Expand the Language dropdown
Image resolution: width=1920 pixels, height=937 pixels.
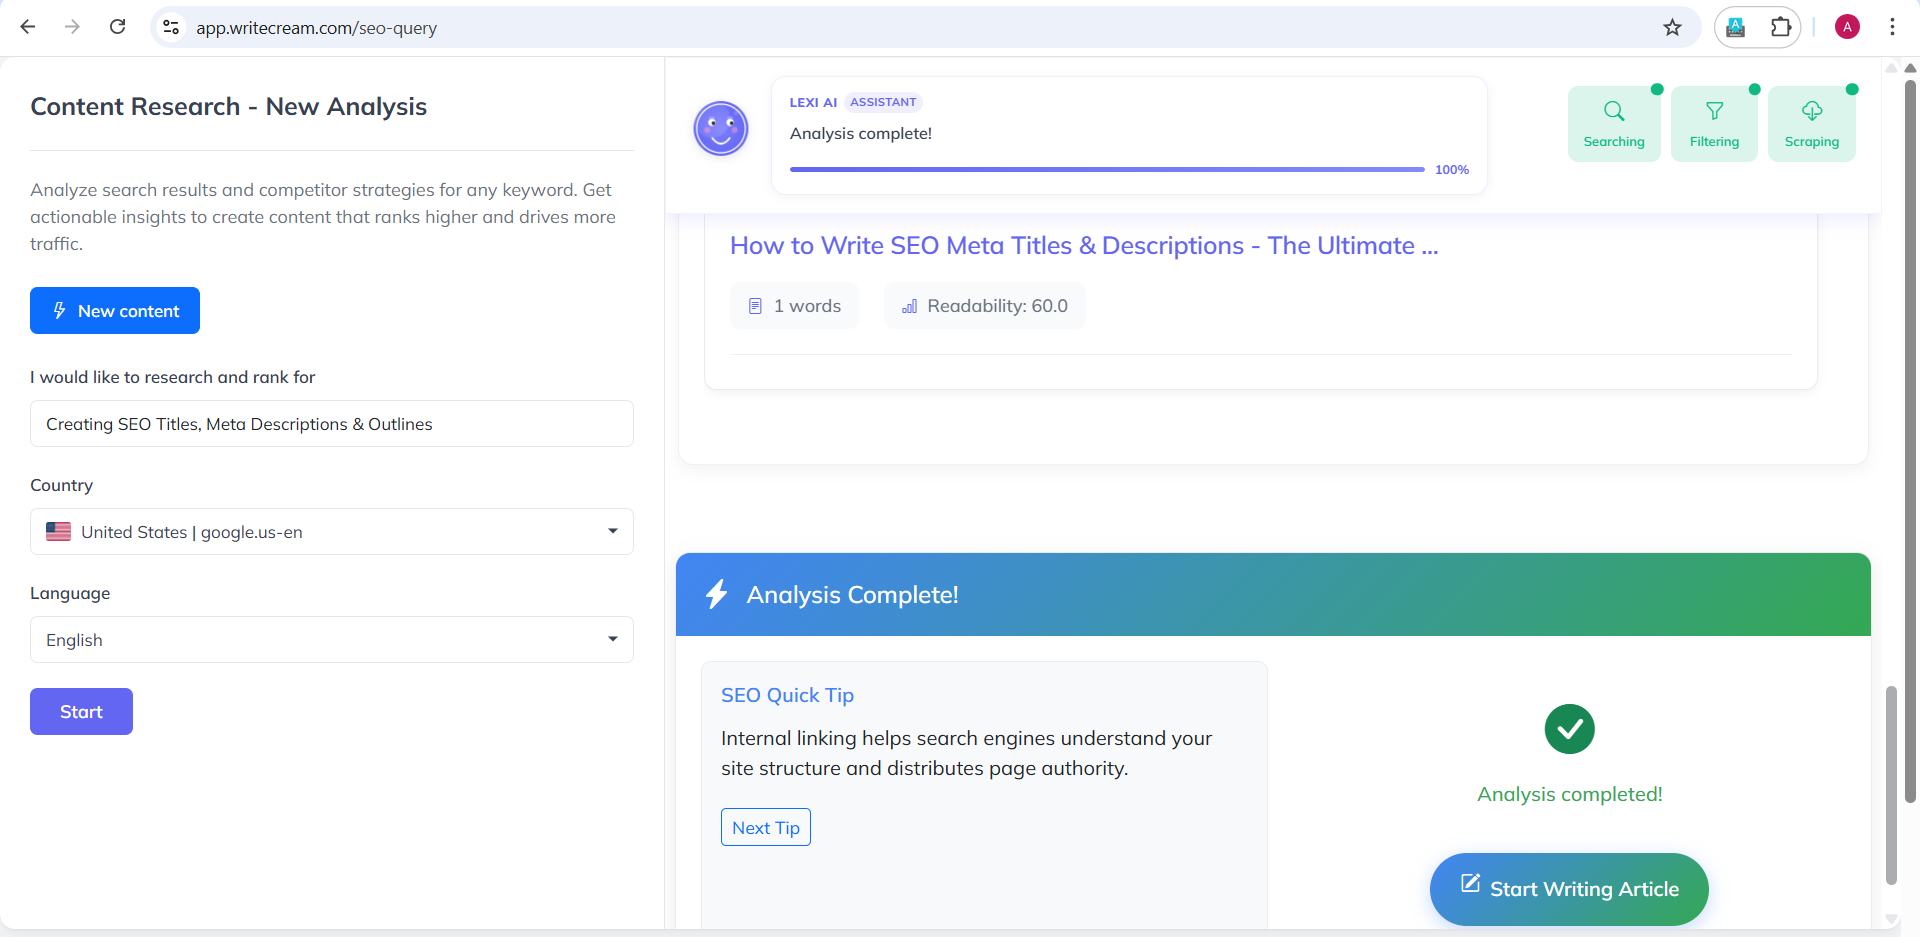click(332, 640)
